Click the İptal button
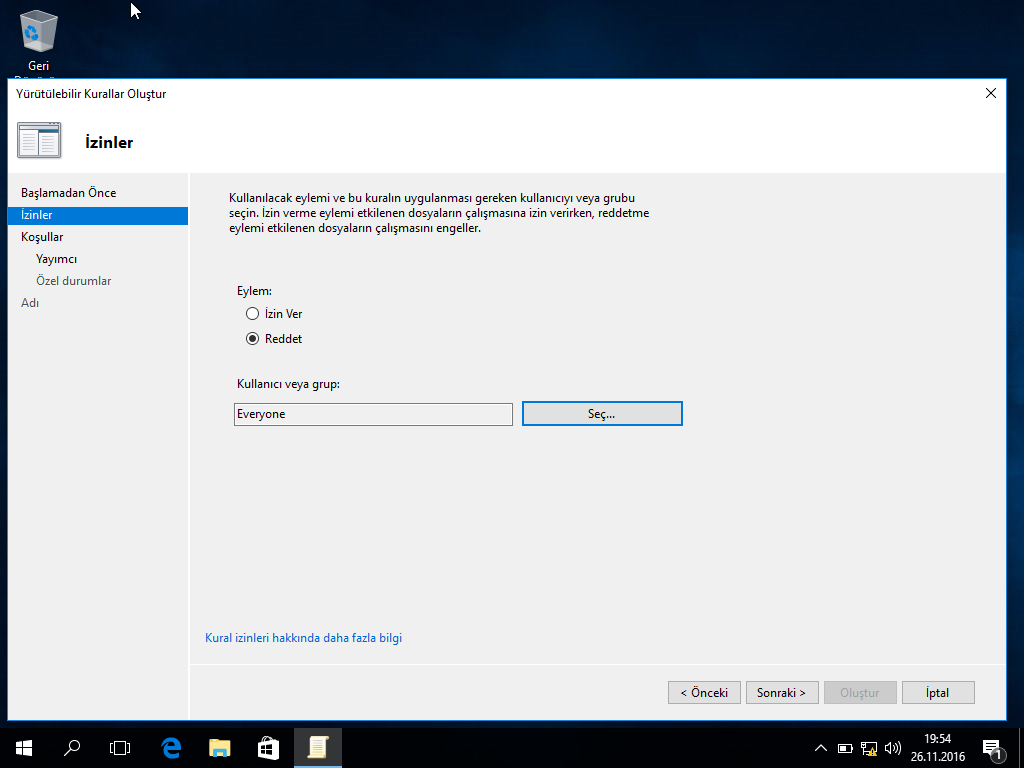The image size is (1024, 768). tap(937, 693)
